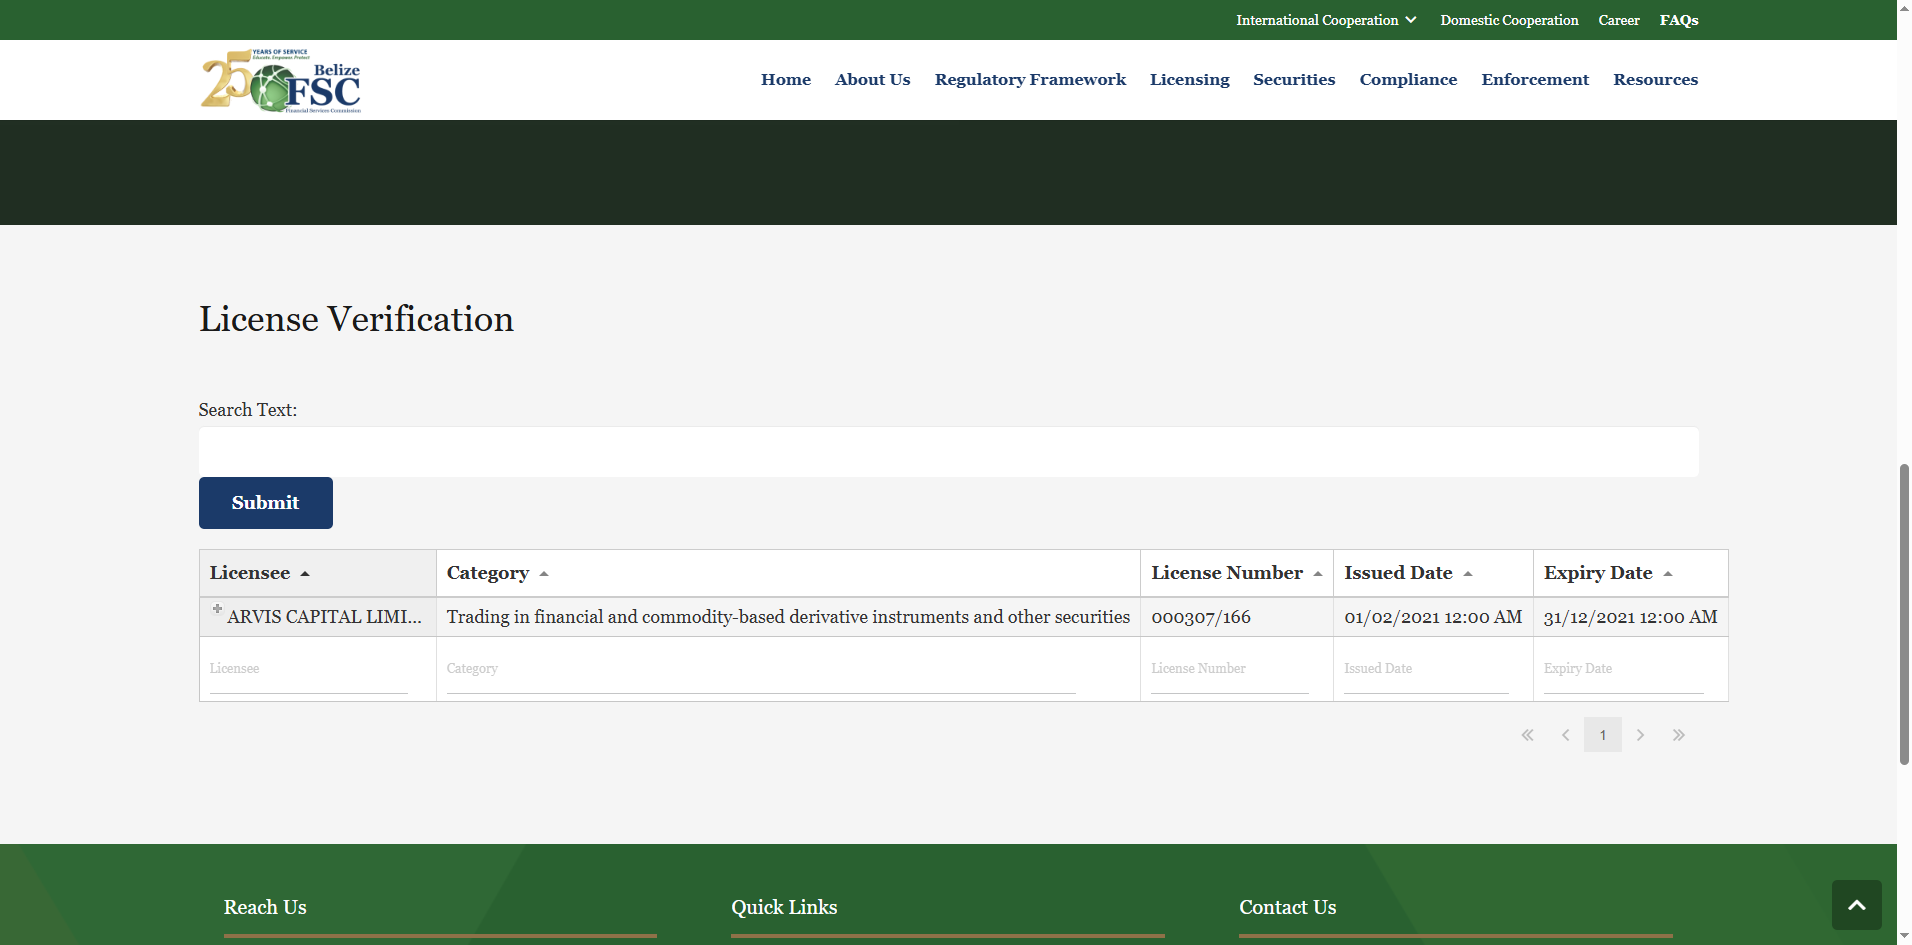Select expiry date 31/12/2021 12:00 AM cell
The width and height of the screenshot is (1912, 945).
tap(1630, 617)
